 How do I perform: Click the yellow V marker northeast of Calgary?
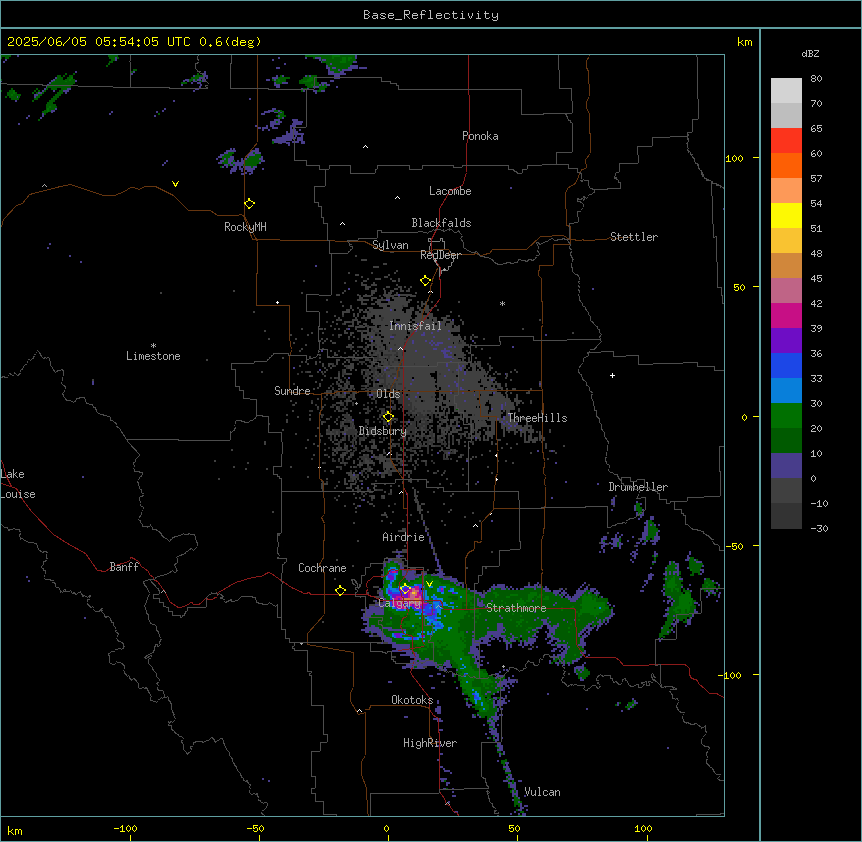coord(429,584)
